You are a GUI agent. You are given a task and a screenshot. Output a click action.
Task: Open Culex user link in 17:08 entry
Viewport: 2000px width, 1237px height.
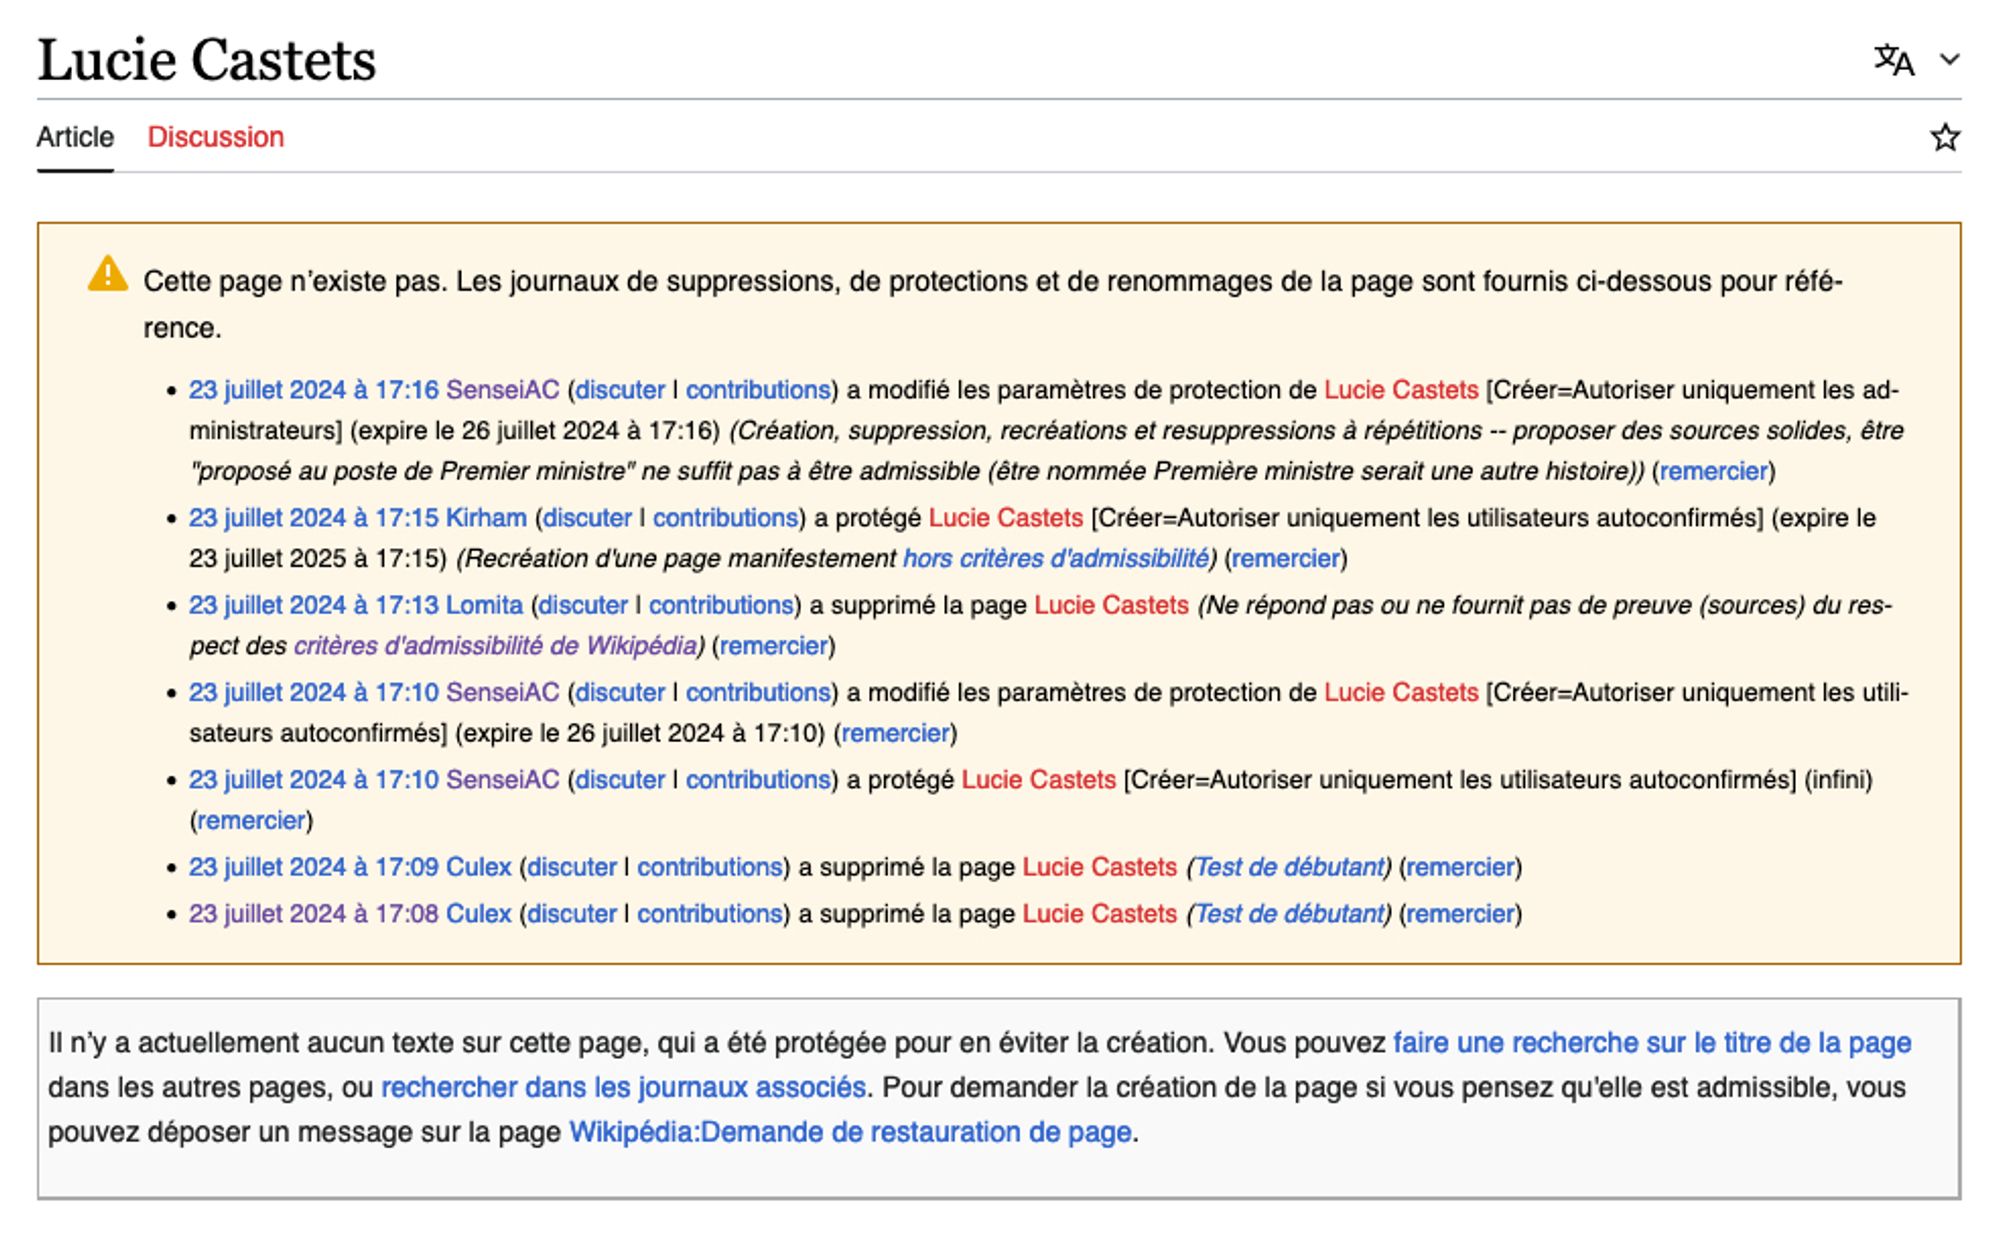(x=478, y=914)
